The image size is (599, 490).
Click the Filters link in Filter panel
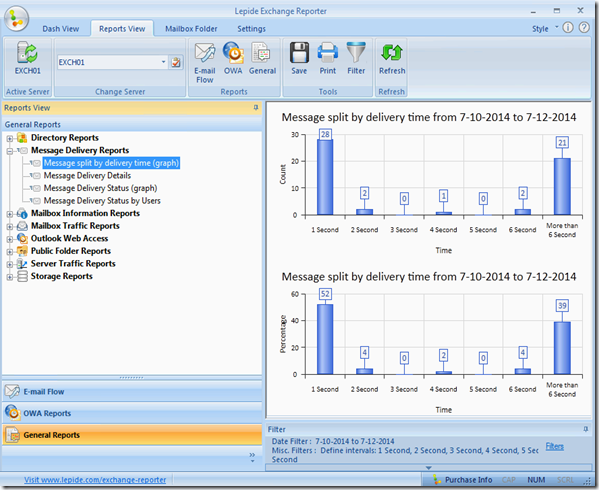554,446
